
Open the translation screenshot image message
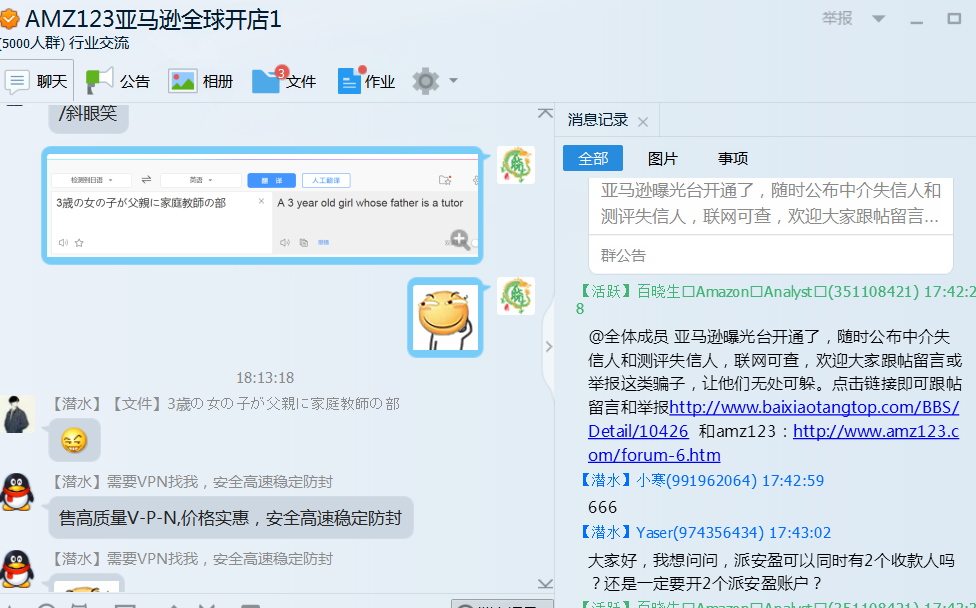(x=262, y=205)
